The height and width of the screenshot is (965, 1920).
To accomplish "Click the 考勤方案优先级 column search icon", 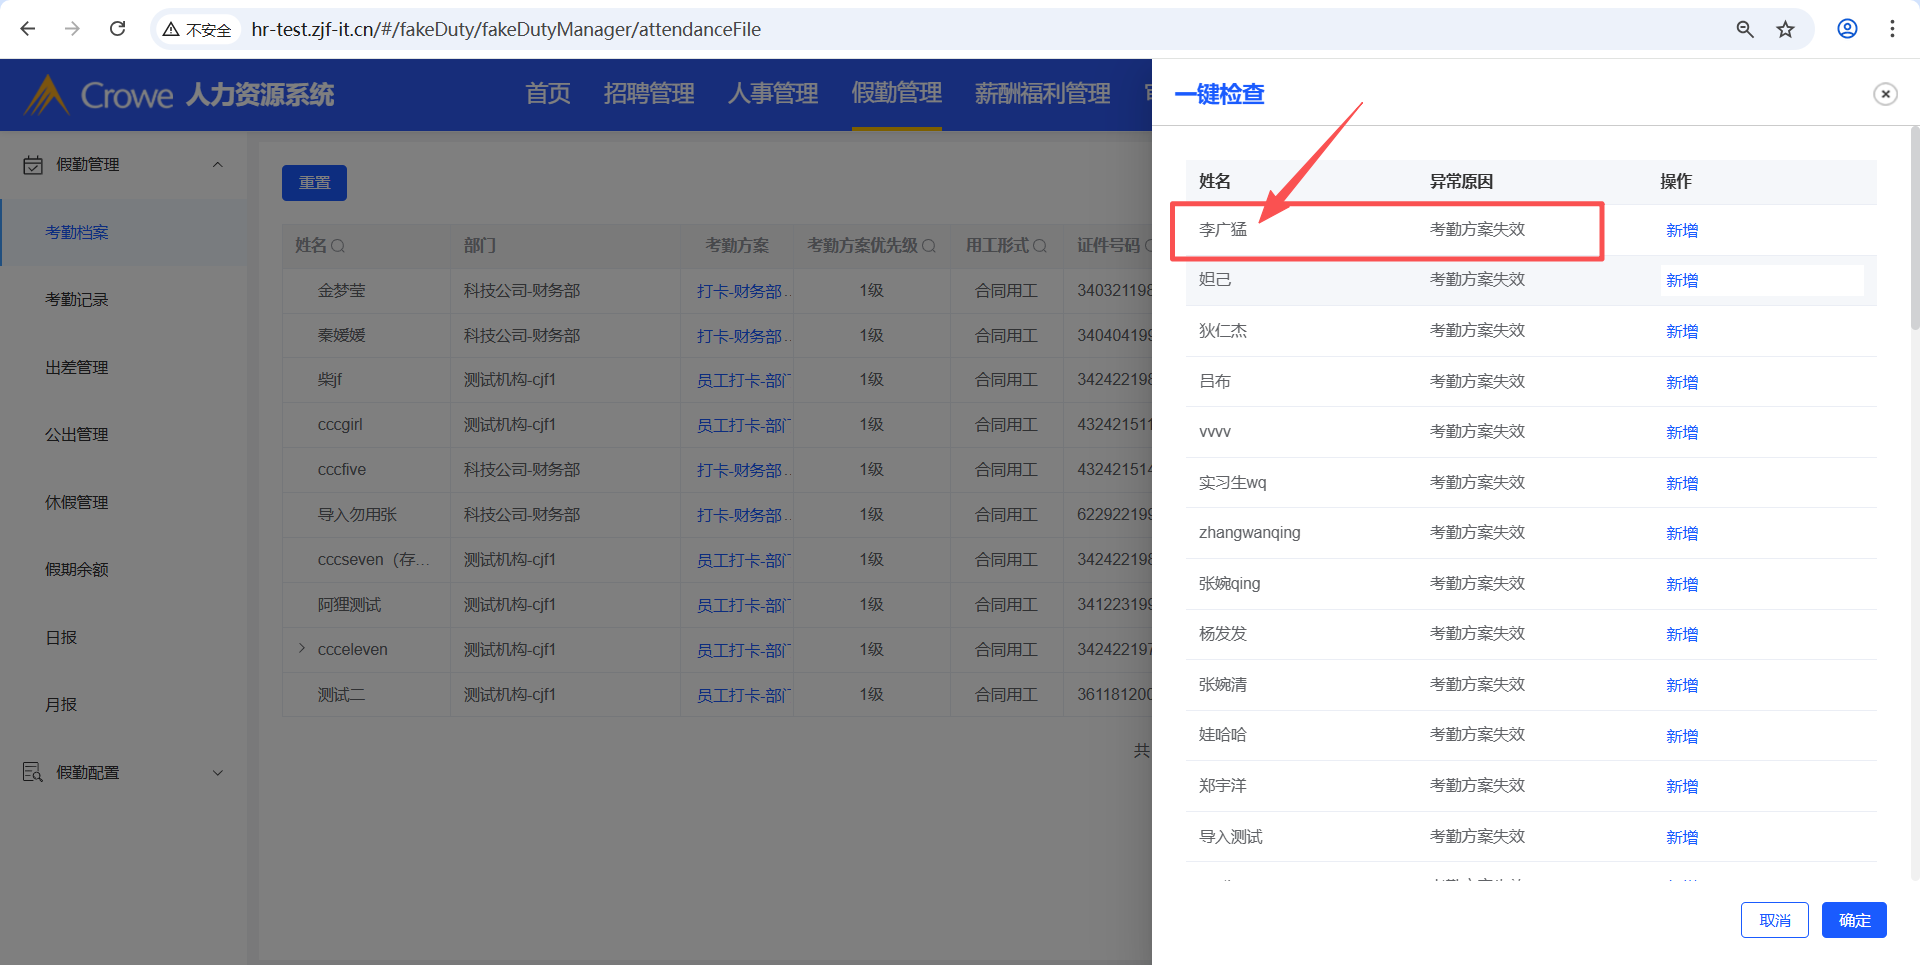I will click(x=929, y=246).
